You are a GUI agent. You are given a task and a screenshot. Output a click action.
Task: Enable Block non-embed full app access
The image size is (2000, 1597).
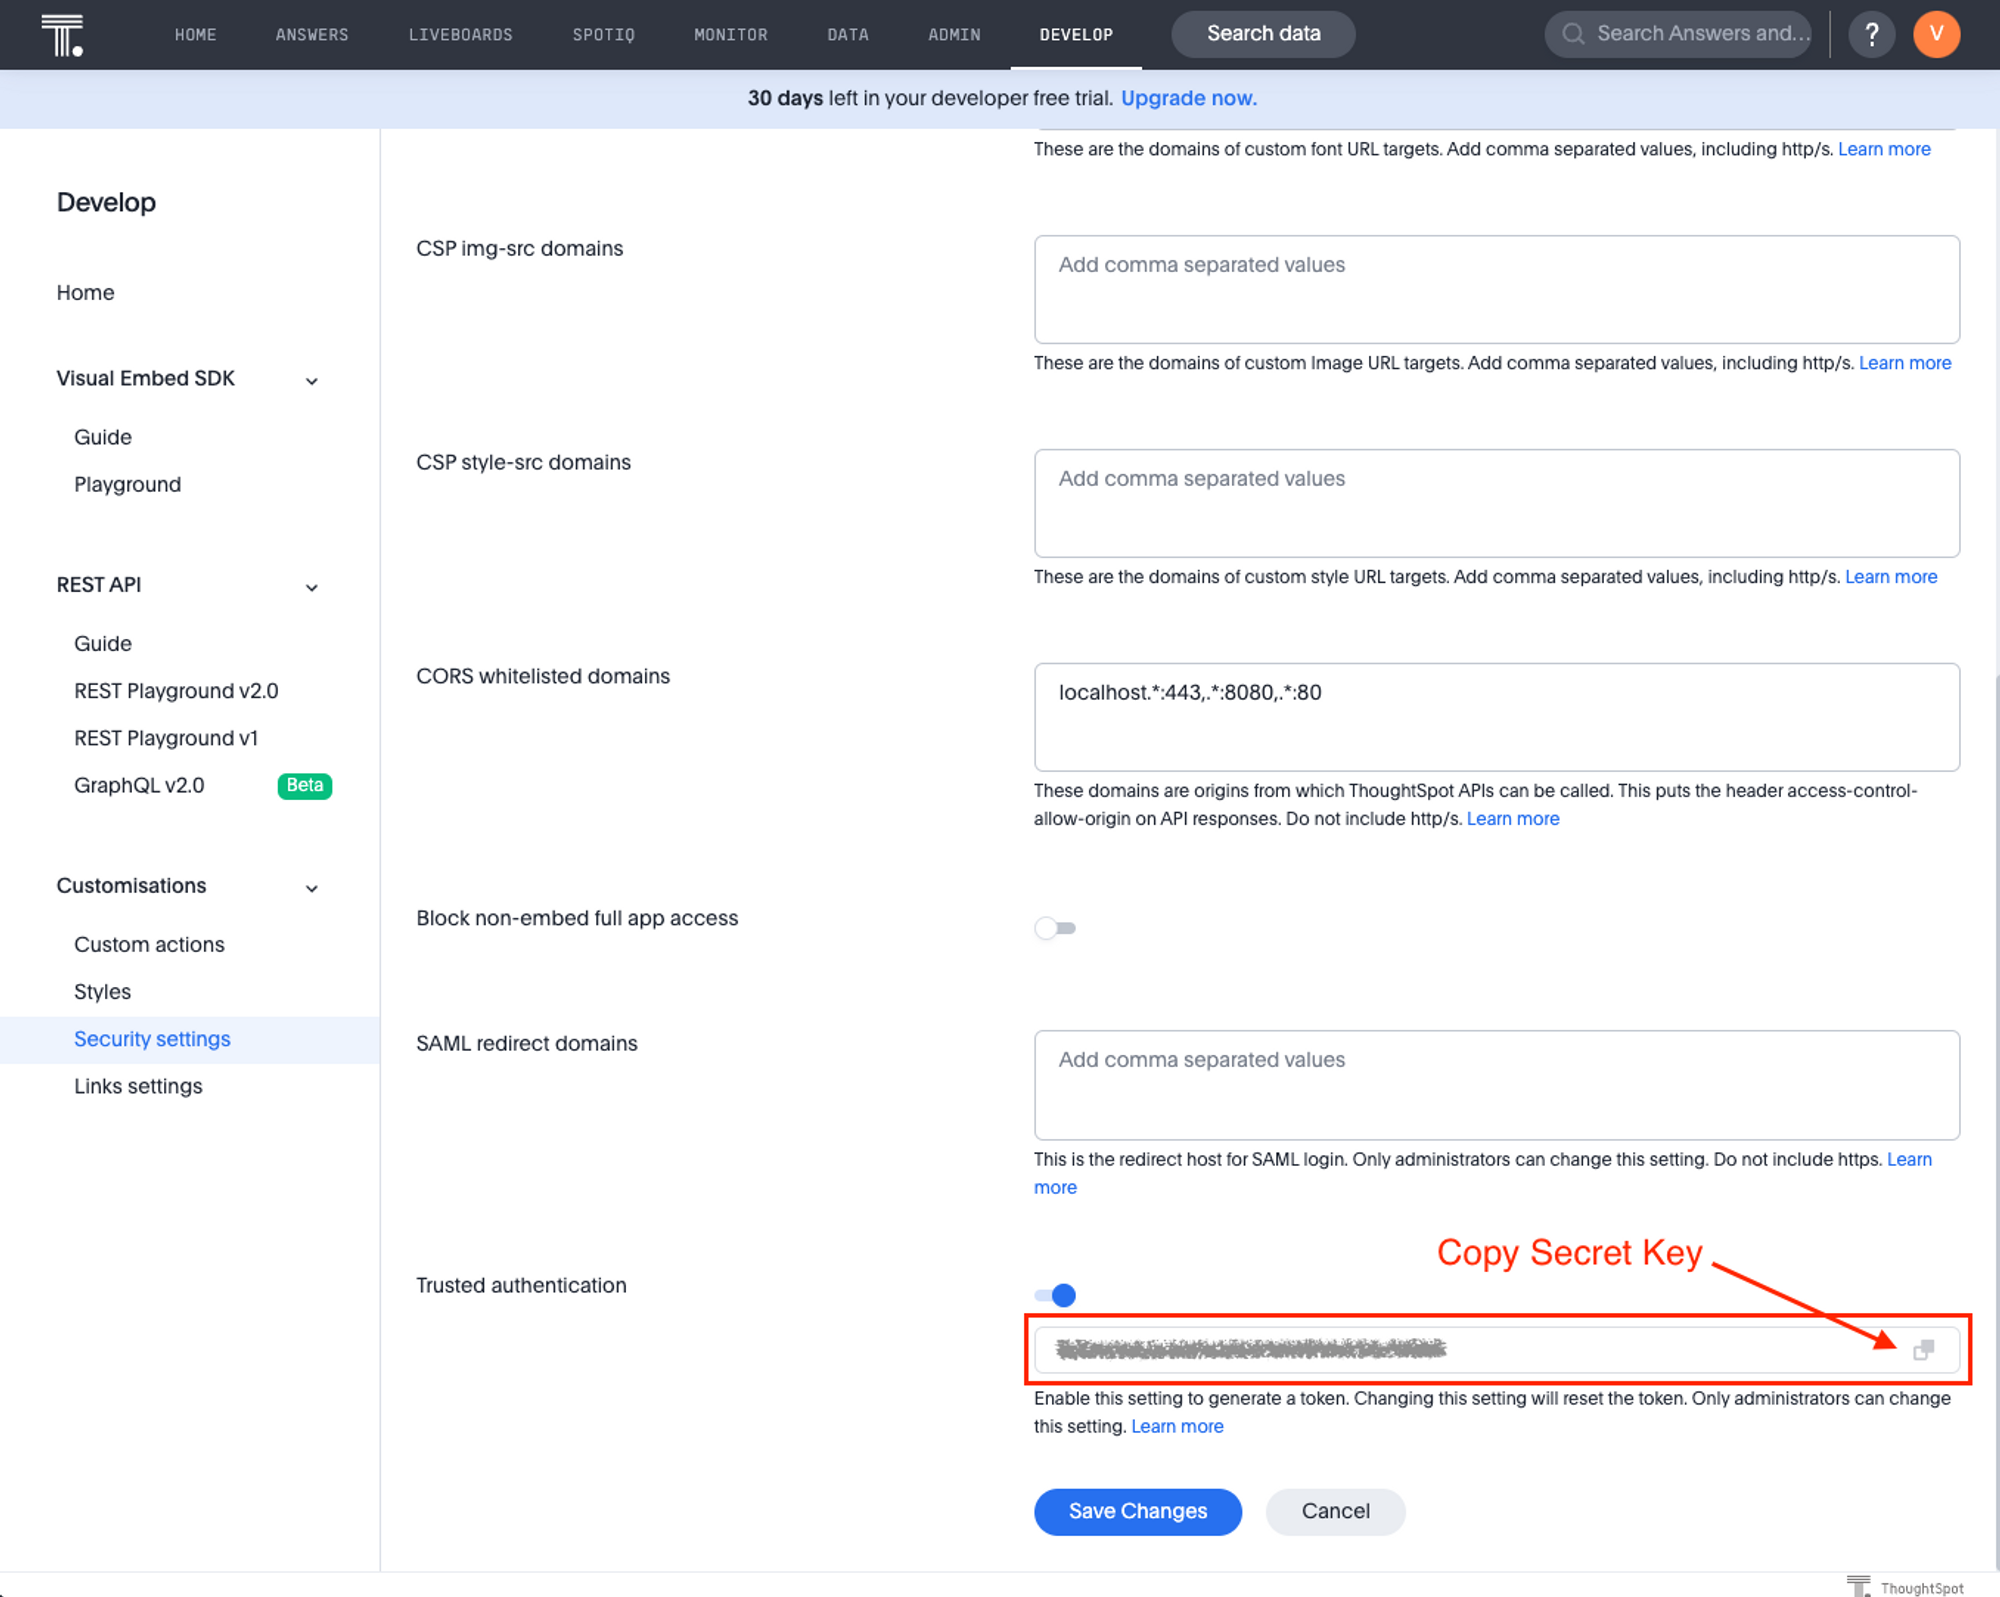(x=1055, y=928)
